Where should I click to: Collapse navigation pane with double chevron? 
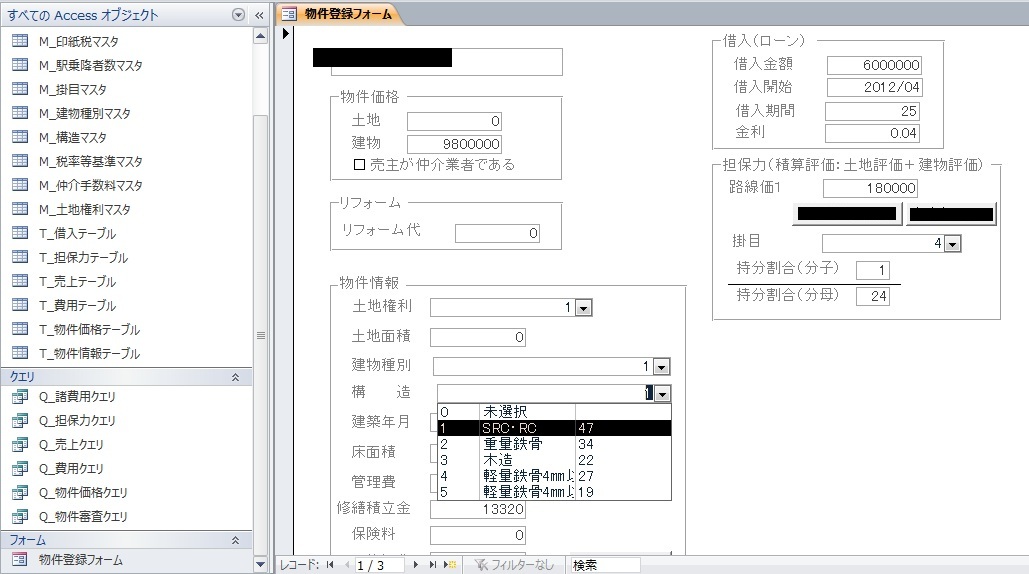pos(260,15)
